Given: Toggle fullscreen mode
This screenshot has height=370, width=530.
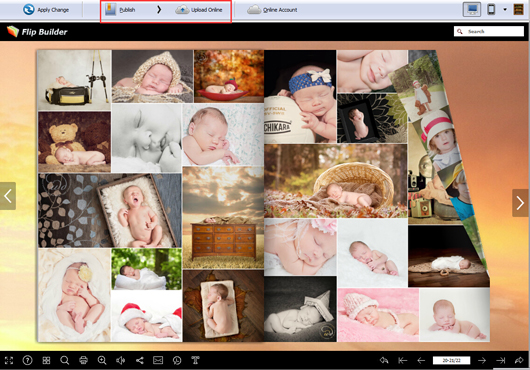Looking at the screenshot, I should [x=9, y=361].
